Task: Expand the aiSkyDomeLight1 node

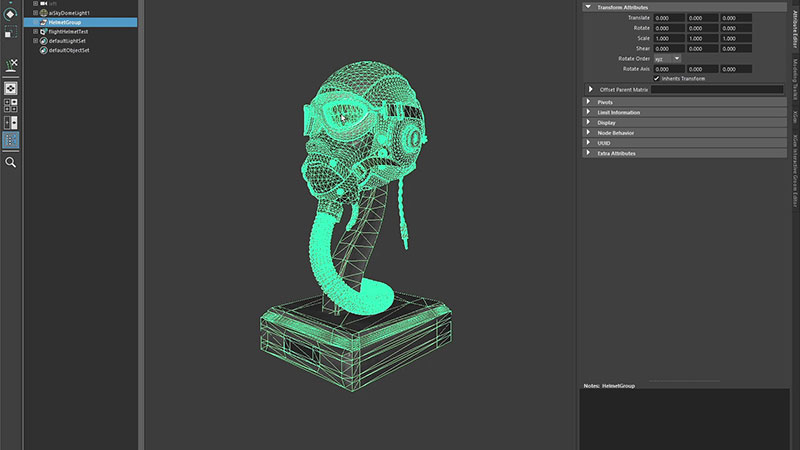Action: 35,13
